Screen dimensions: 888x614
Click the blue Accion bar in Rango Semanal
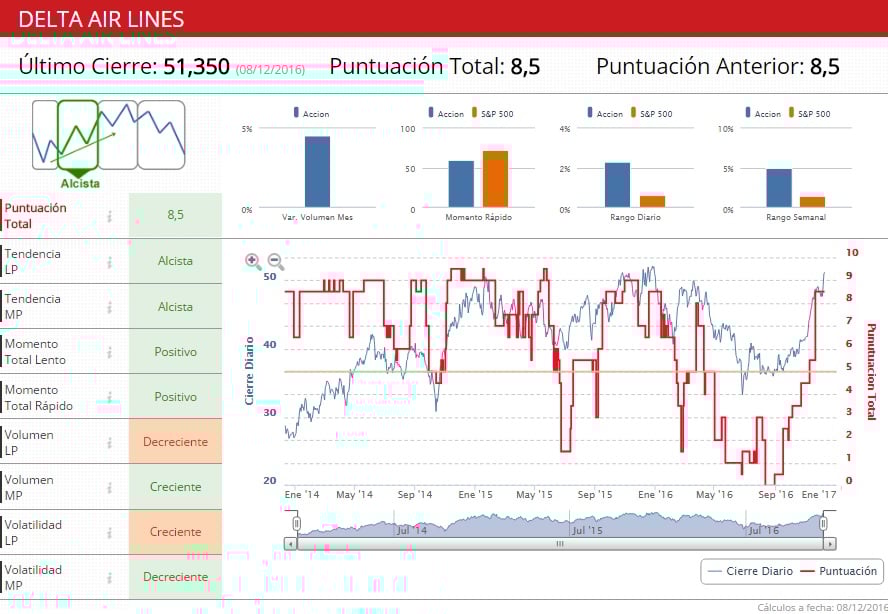tap(779, 188)
